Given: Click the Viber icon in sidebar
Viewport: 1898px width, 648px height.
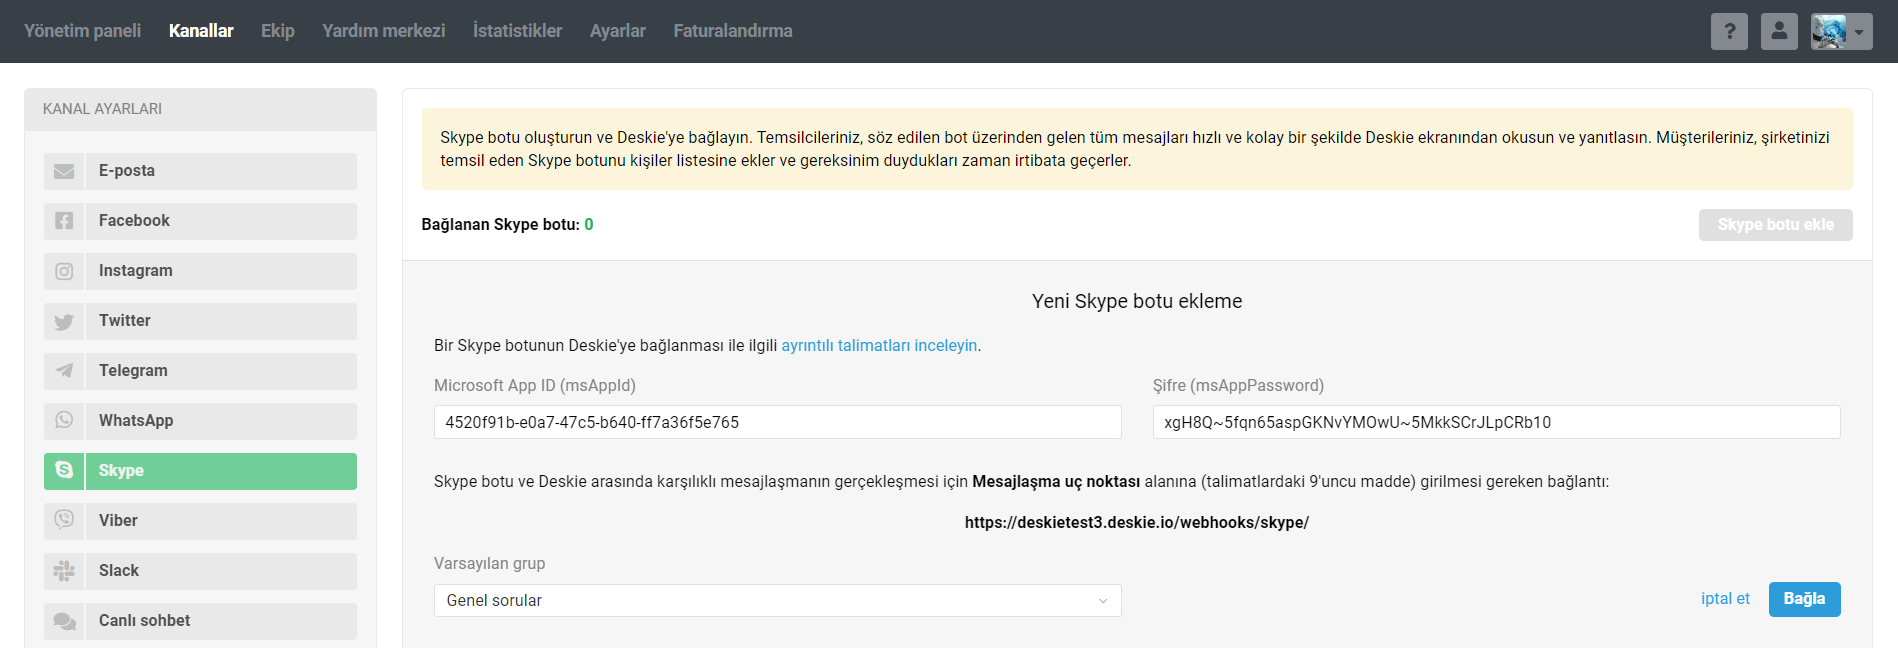Looking at the screenshot, I should (x=64, y=520).
